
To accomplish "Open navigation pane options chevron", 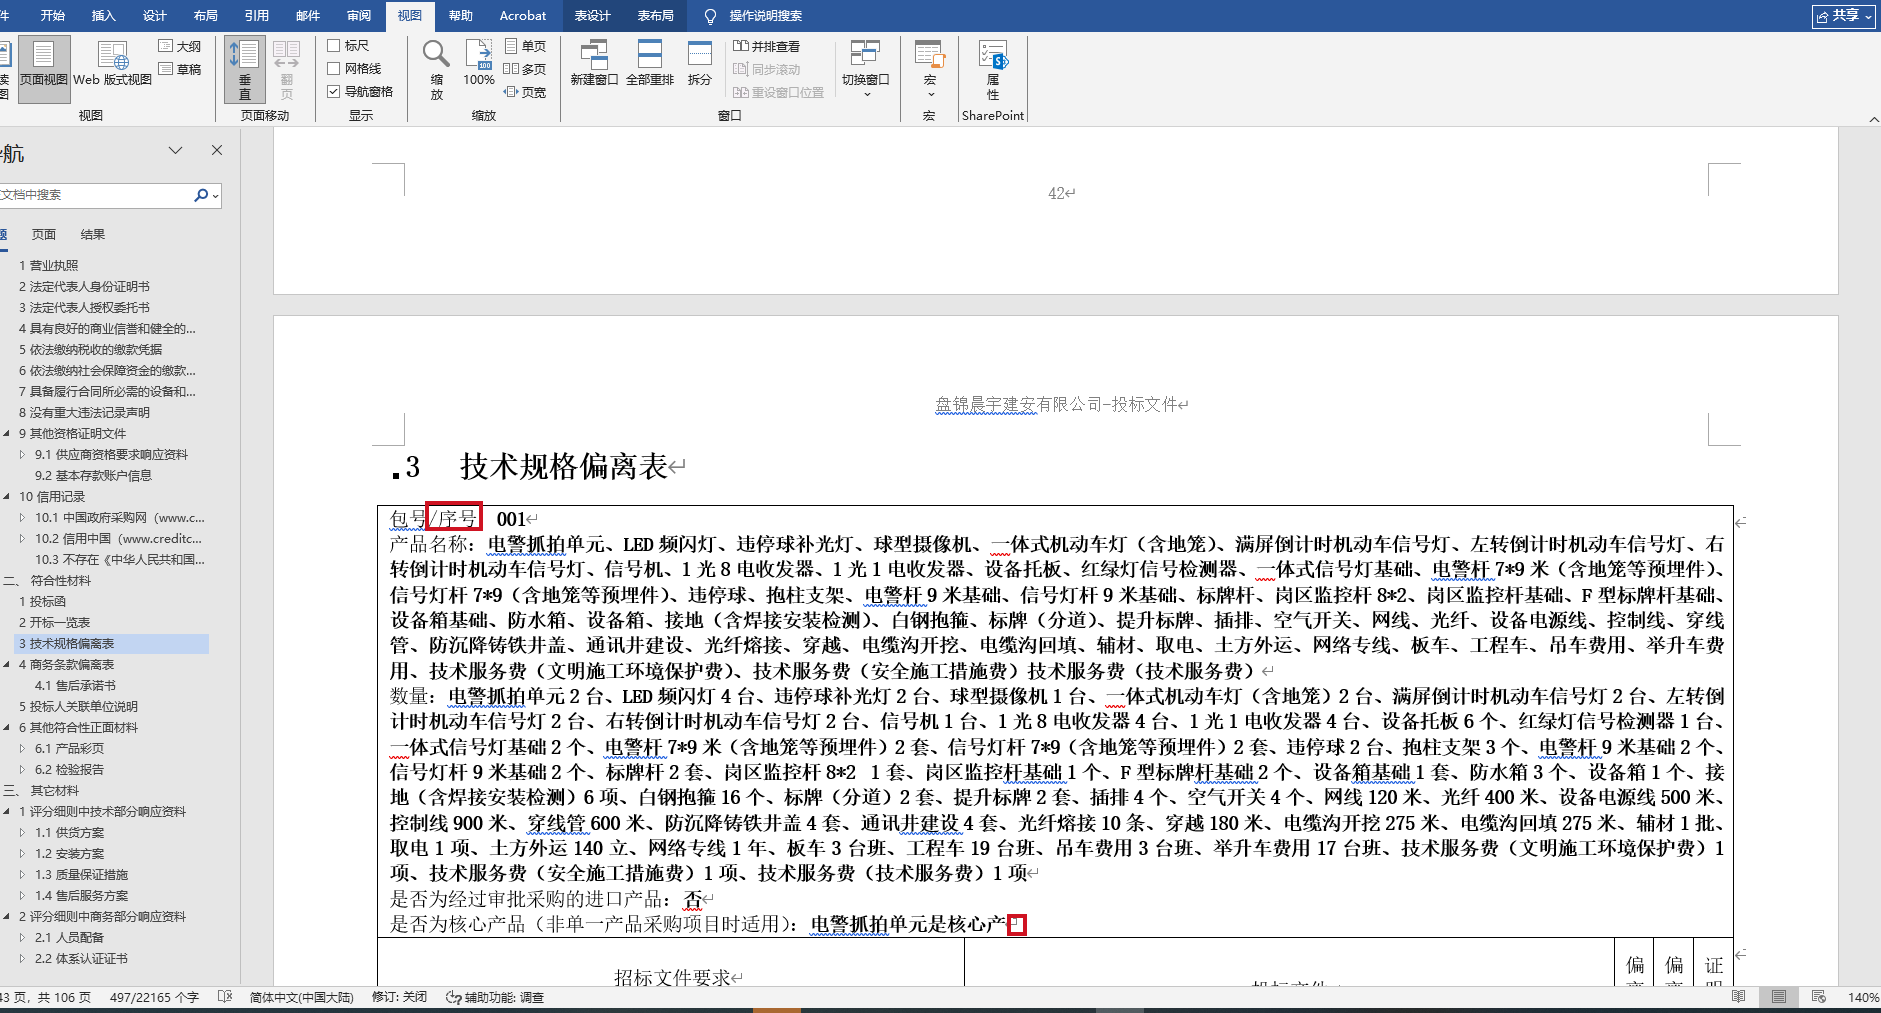I will coord(176,150).
